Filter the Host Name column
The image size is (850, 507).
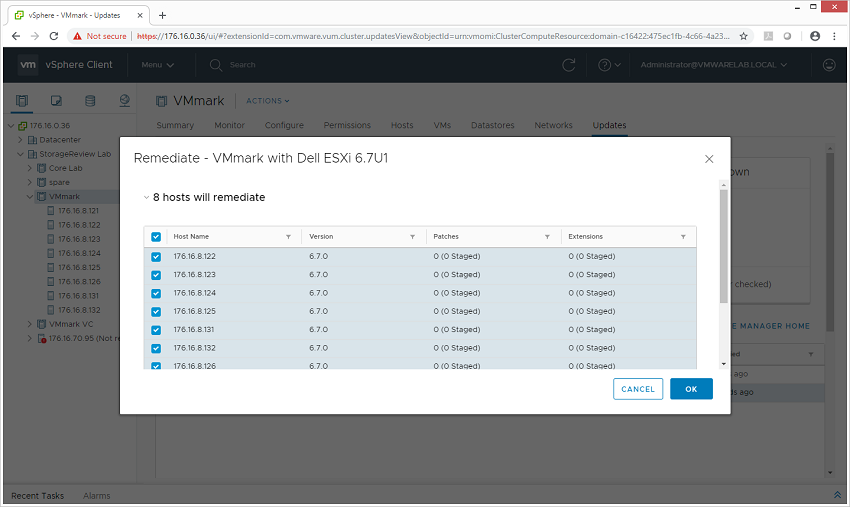(288, 237)
